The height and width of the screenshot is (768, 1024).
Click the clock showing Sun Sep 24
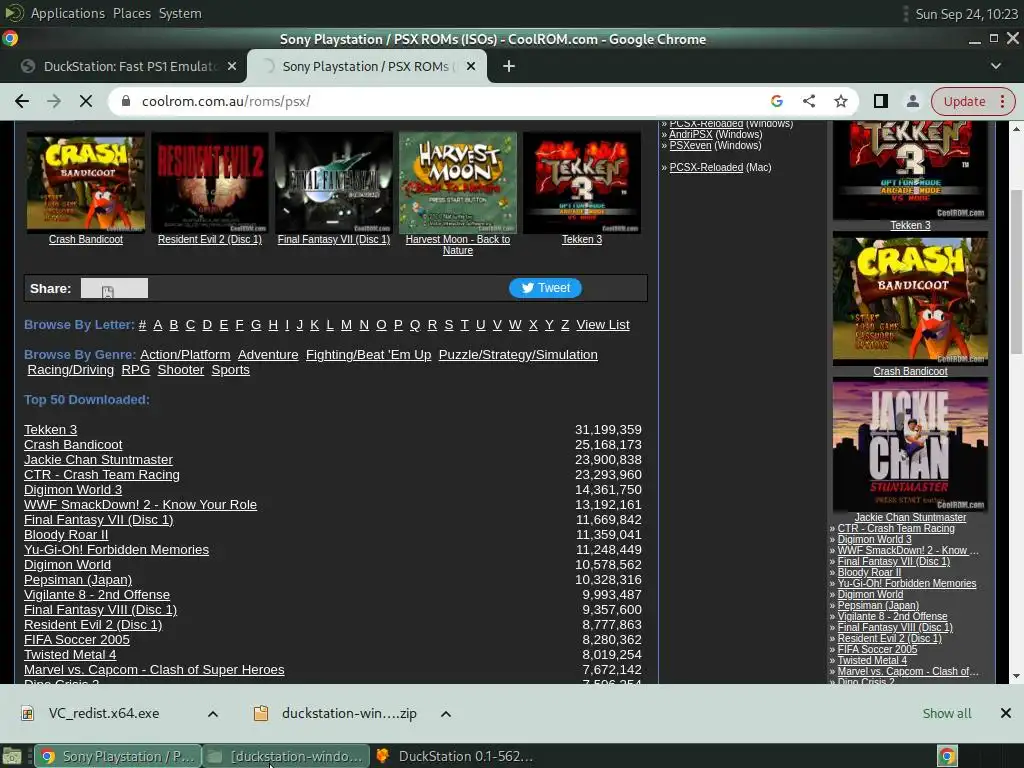966,14
